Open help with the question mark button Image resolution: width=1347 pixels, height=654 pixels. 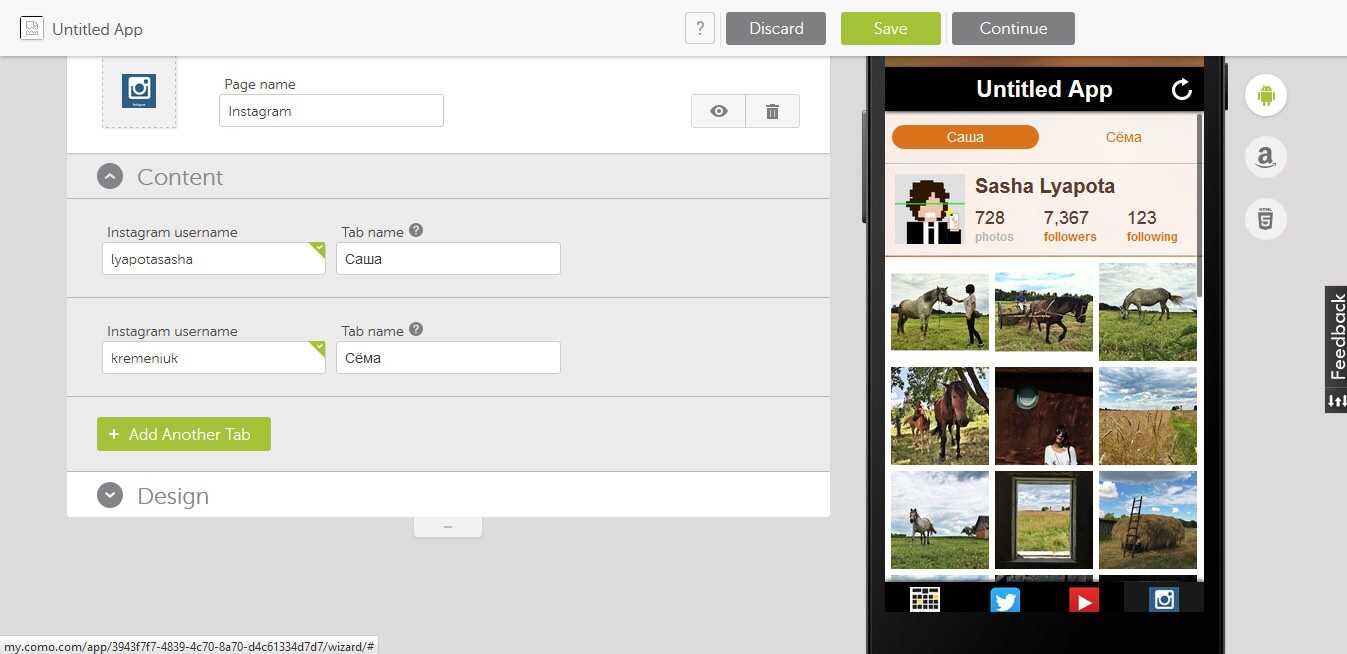(700, 28)
